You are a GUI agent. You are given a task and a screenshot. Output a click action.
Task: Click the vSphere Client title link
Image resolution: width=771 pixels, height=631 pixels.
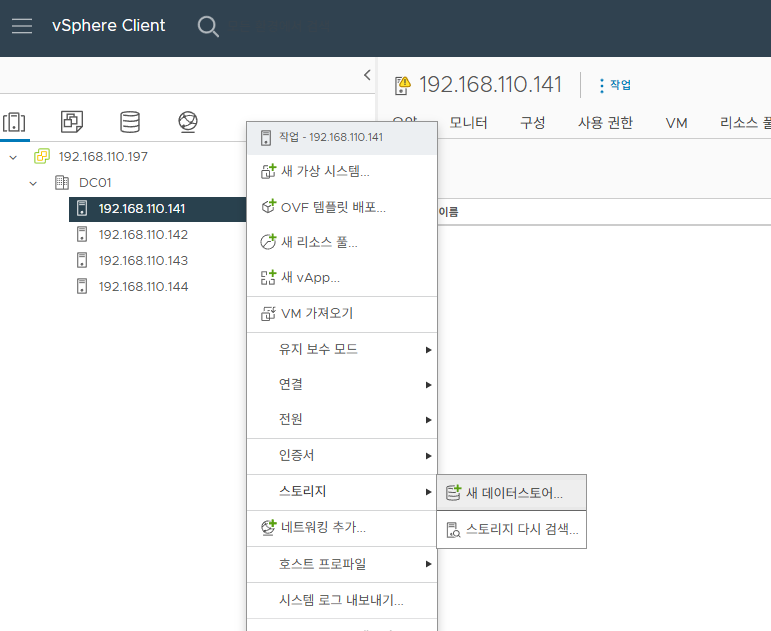click(109, 26)
